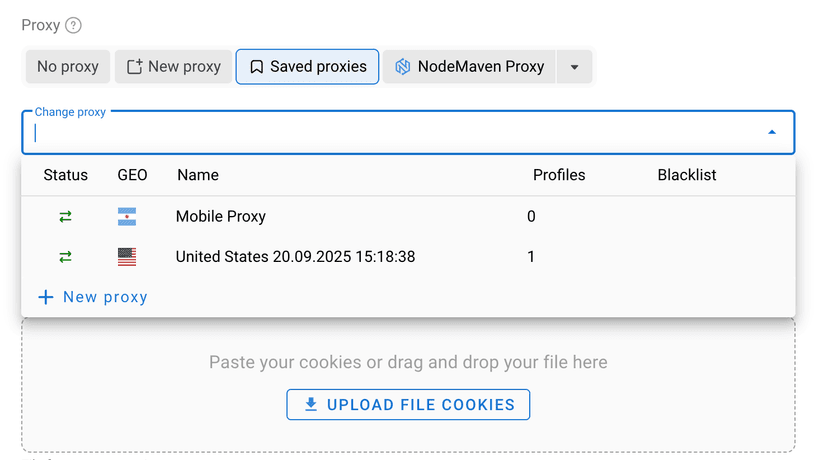828x460 pixels.
Task: Collapse the Change proxy dropdown arrow
Action: pyautogui.click(x=772, y=132)
